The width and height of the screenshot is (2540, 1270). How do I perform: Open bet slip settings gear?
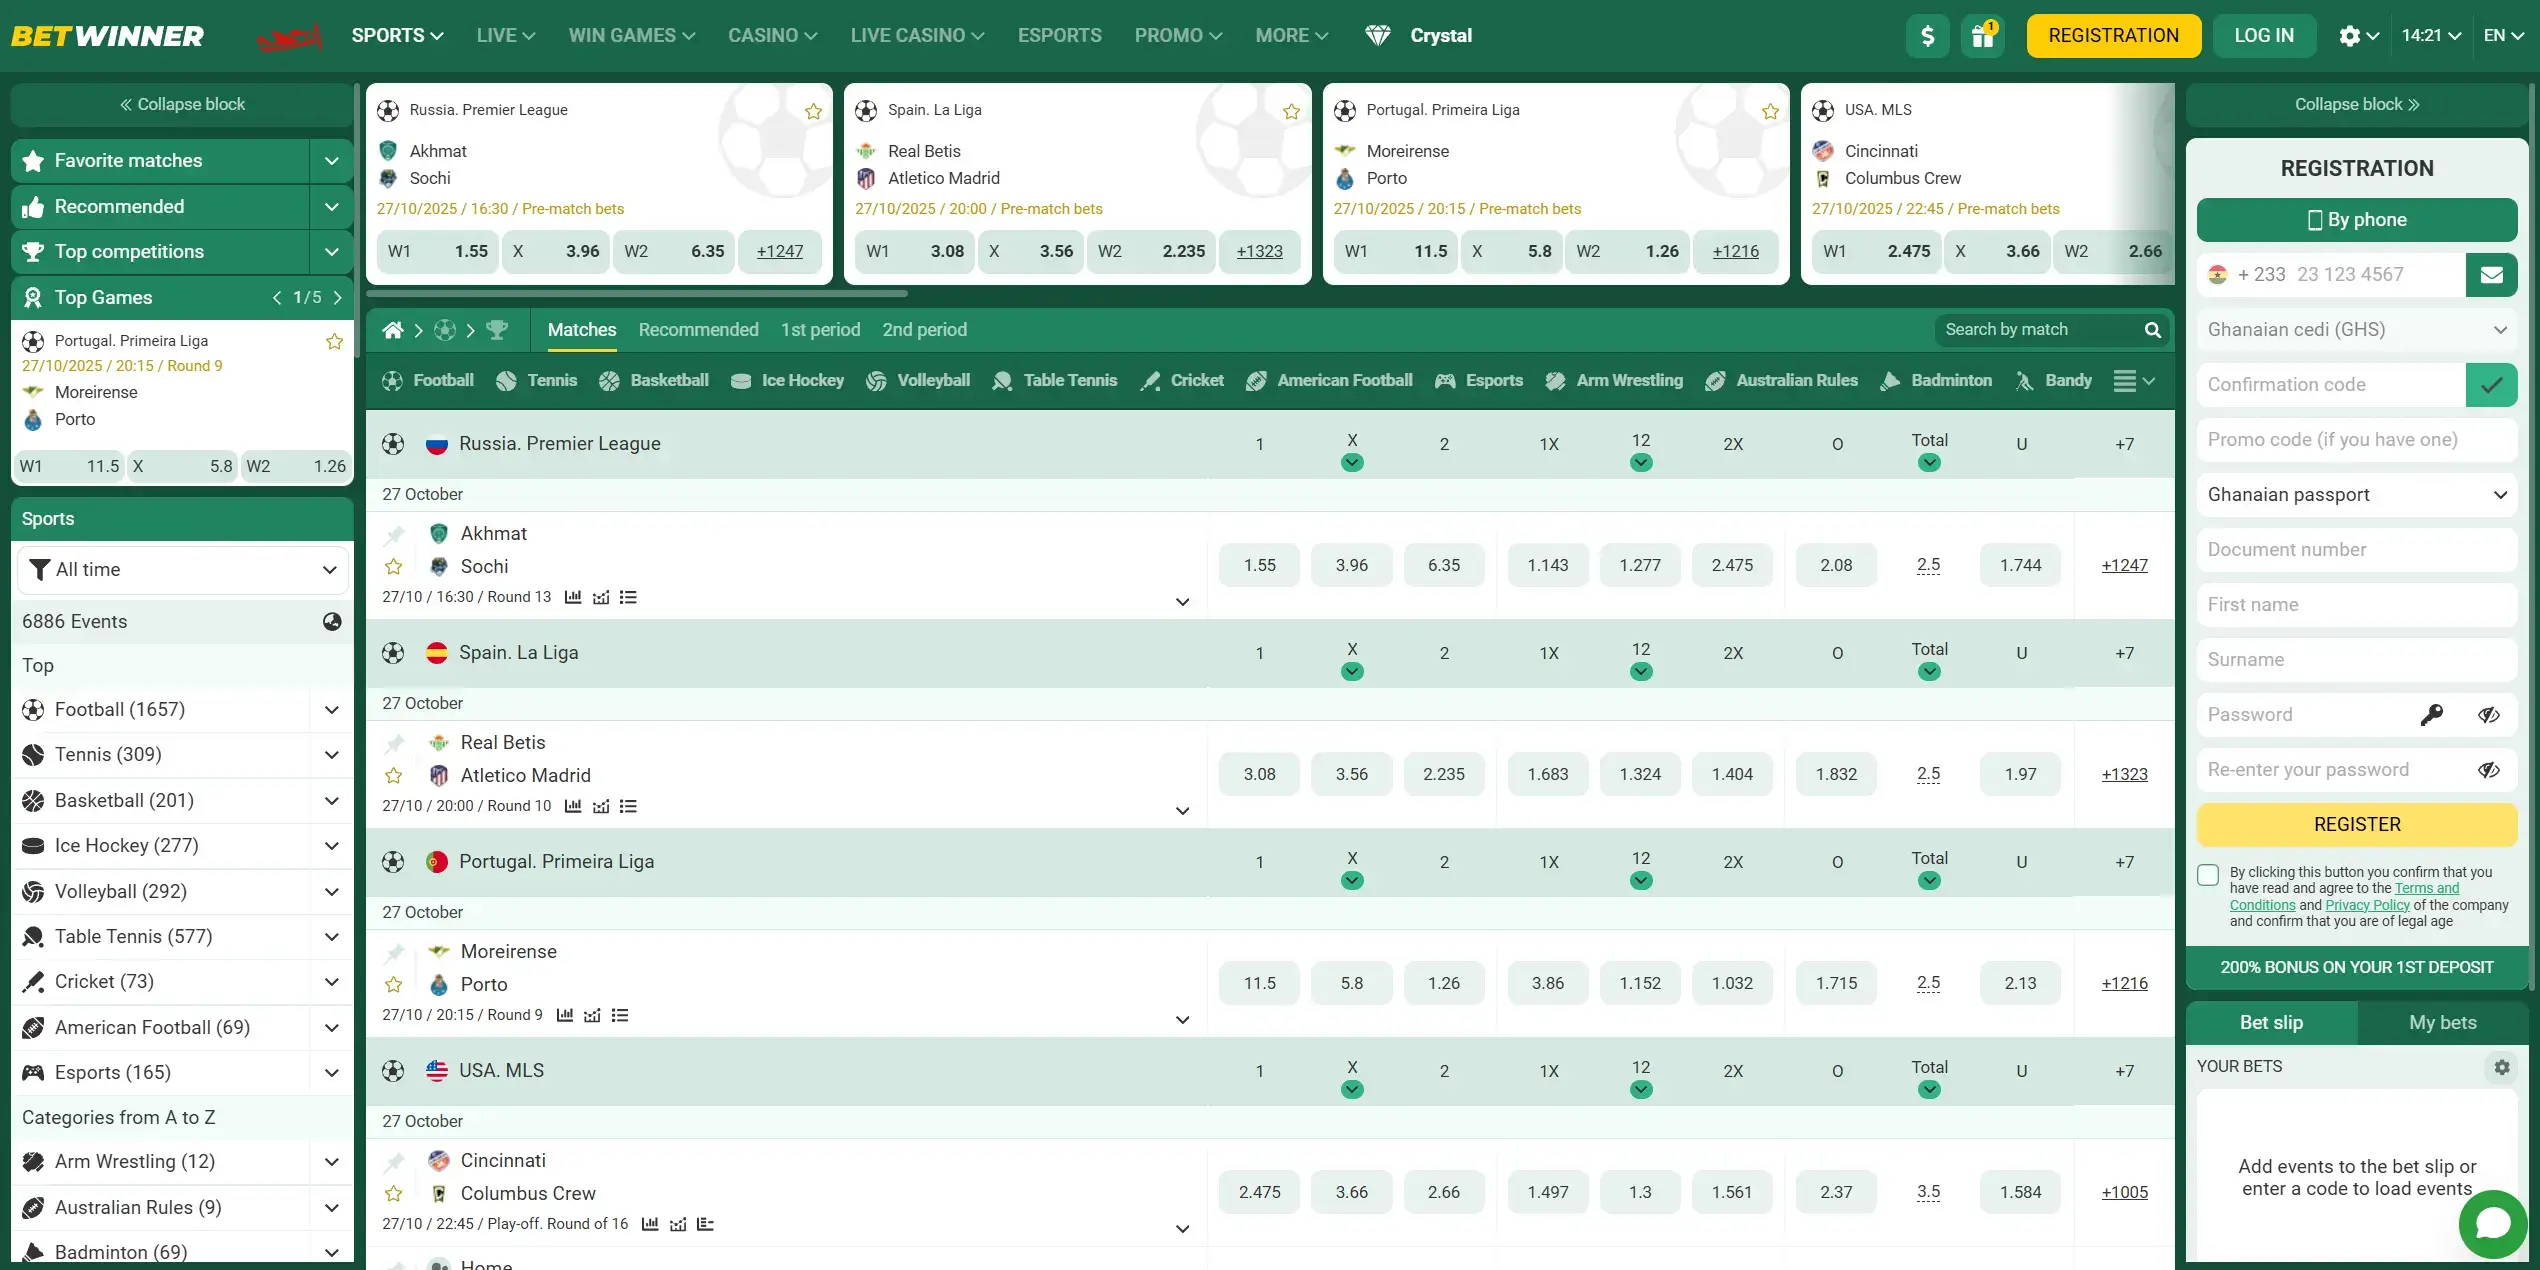2502,1067
